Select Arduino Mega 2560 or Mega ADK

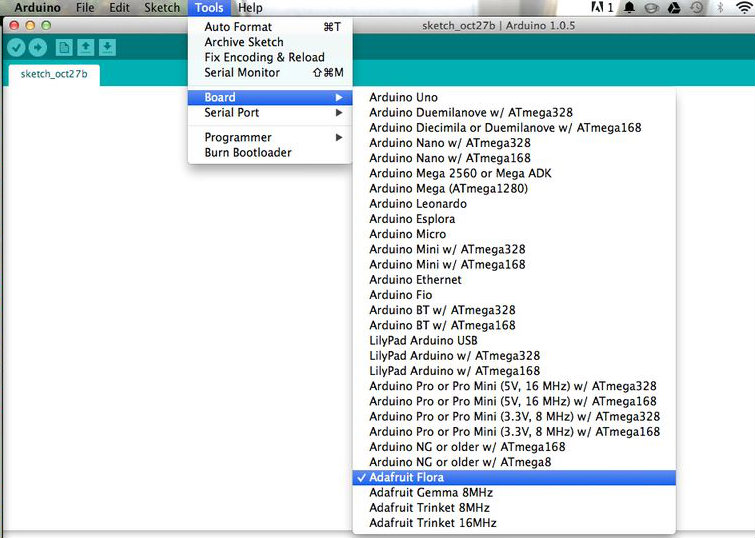(x=514, y=173)
